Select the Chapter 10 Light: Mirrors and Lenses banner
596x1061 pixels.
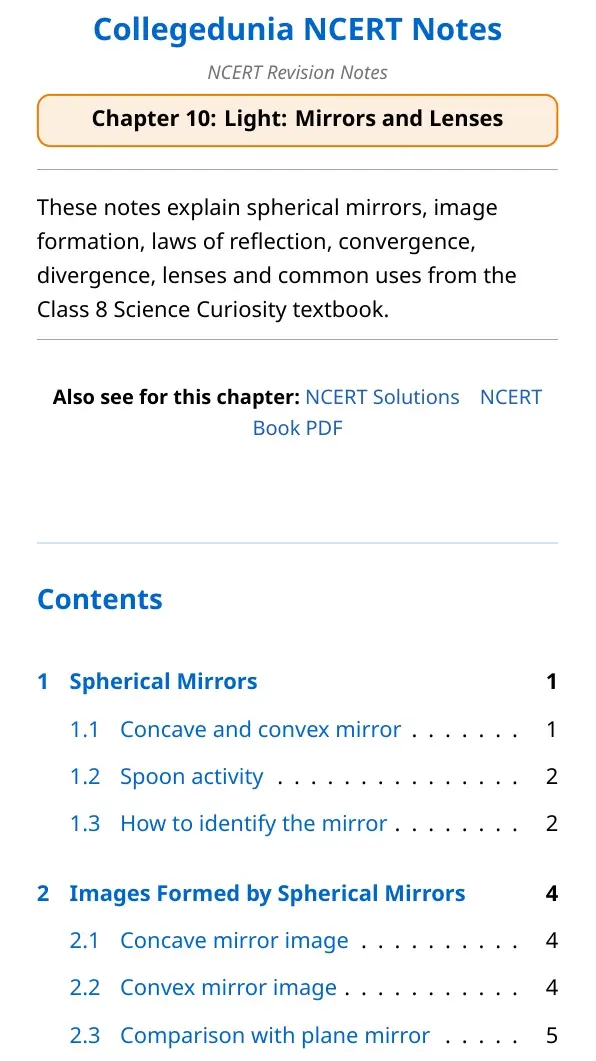[298, 120]
